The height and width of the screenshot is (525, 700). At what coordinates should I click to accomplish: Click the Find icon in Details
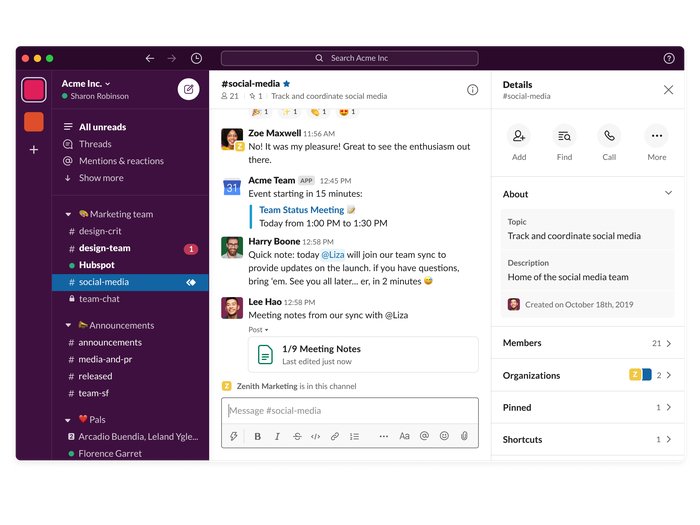point(564,136)
